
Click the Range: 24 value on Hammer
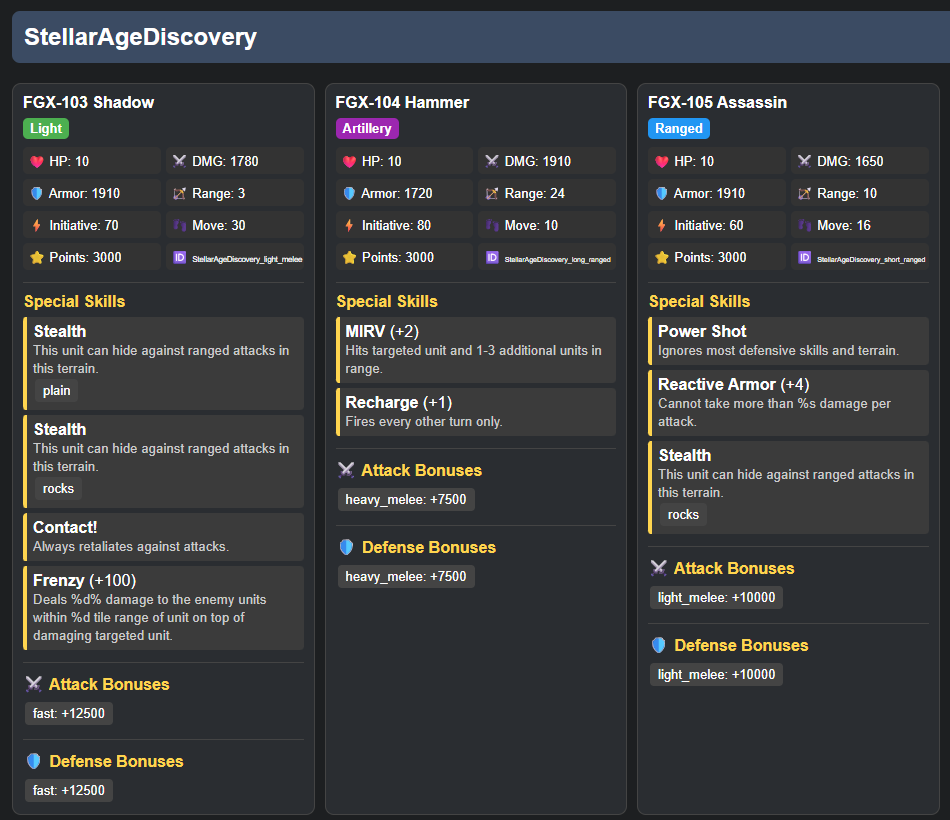tap(534, 193)
